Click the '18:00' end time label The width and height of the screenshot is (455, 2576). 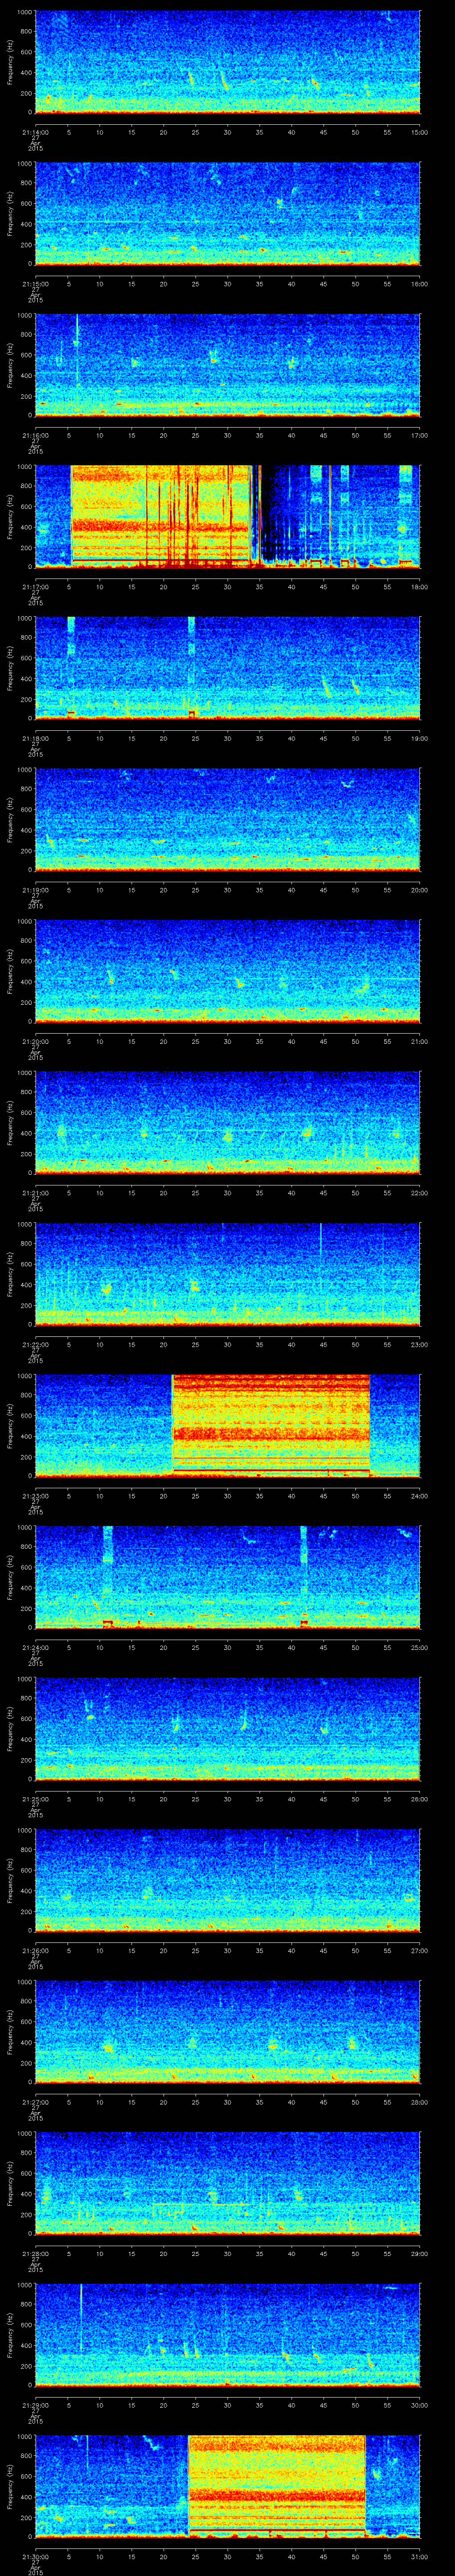(420, 586)
